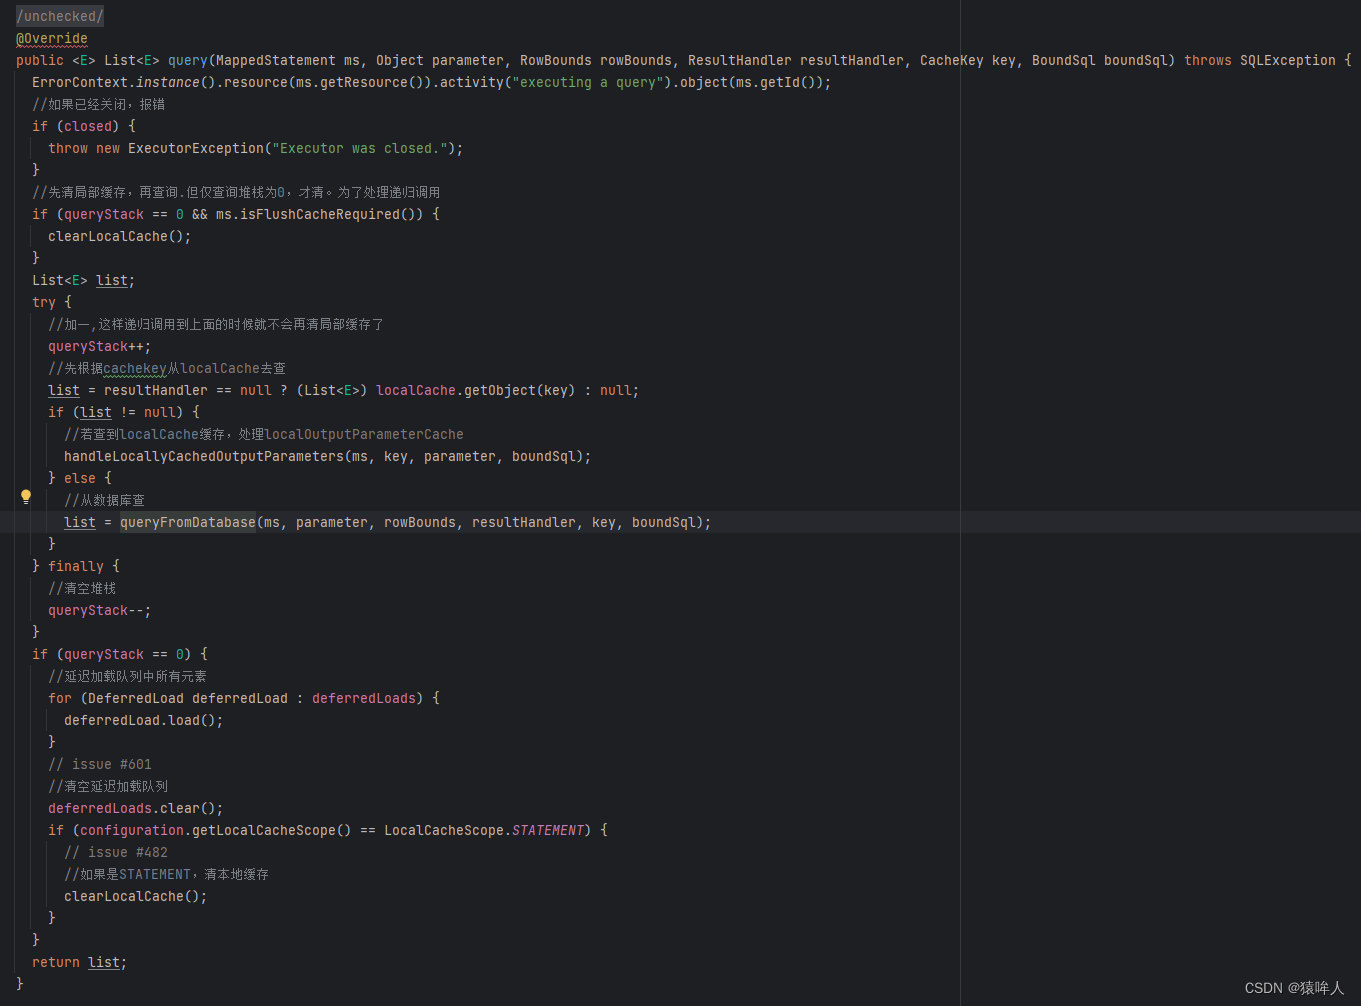Click the ErrorContext class name
This screenshot has height=1006, width=1361.
coord(80,82)
